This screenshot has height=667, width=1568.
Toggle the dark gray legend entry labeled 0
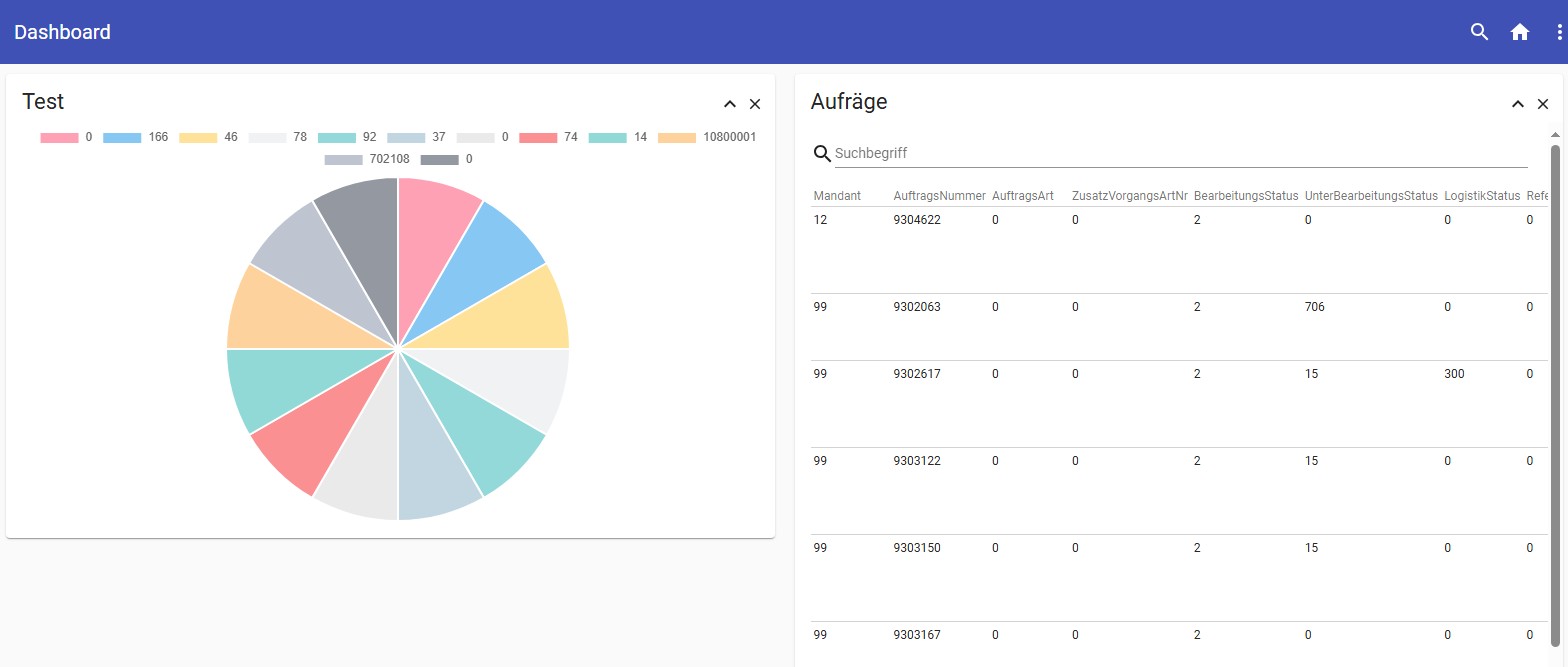point(446,159)
